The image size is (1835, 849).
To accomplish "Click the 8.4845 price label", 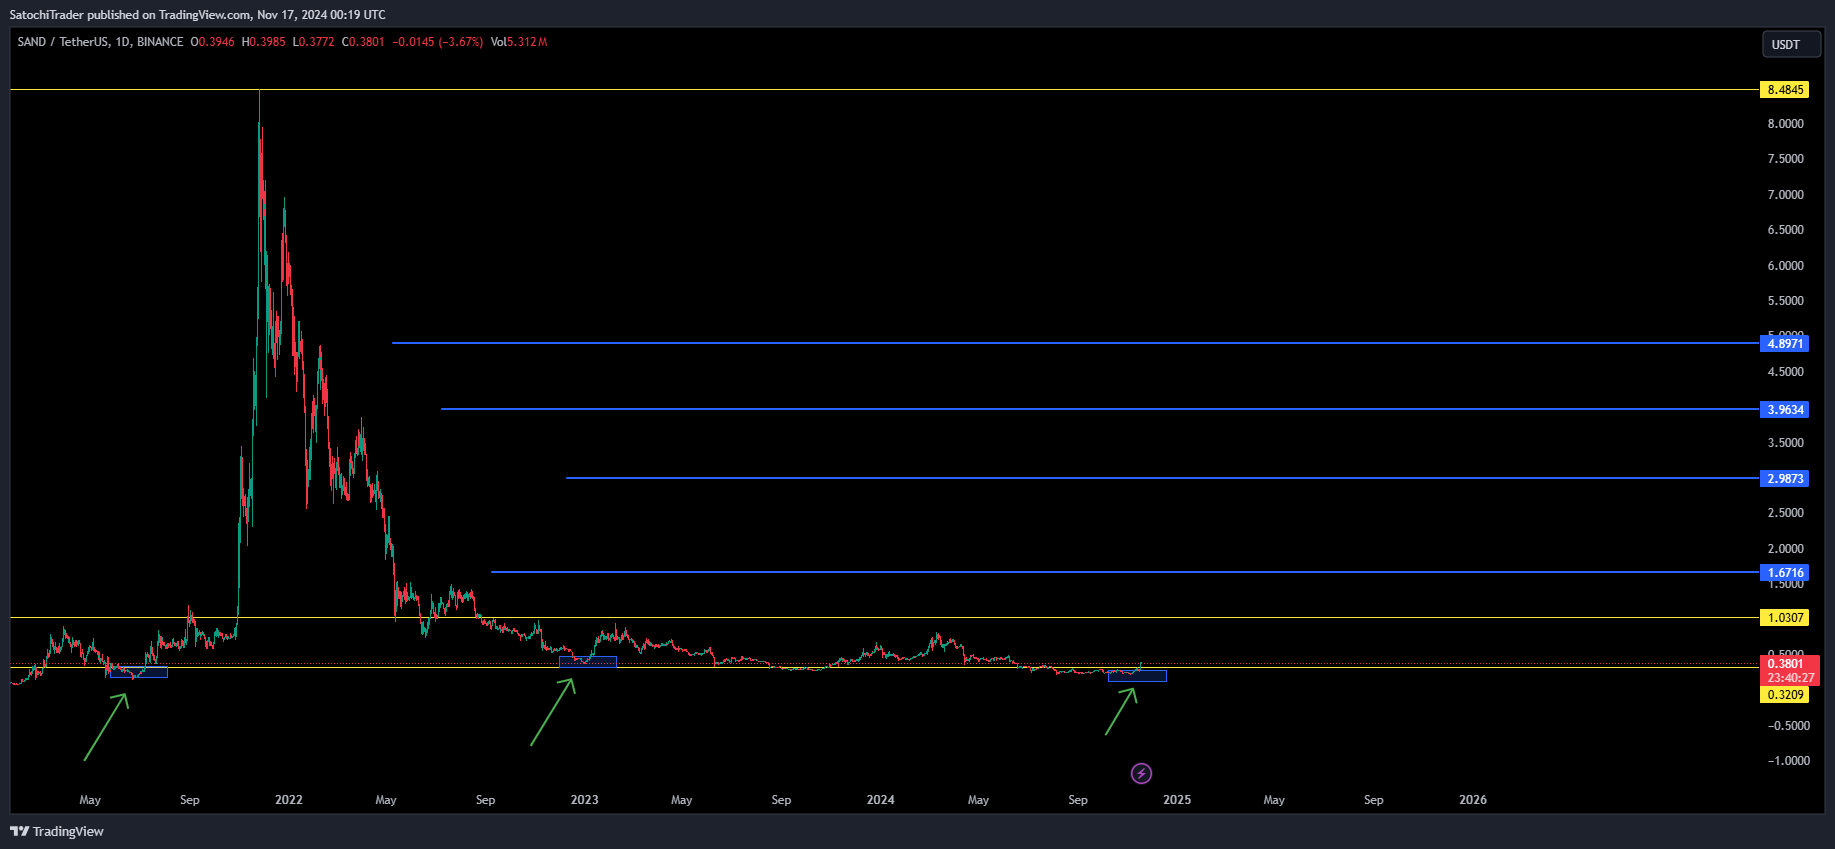I will [1785, 90].
